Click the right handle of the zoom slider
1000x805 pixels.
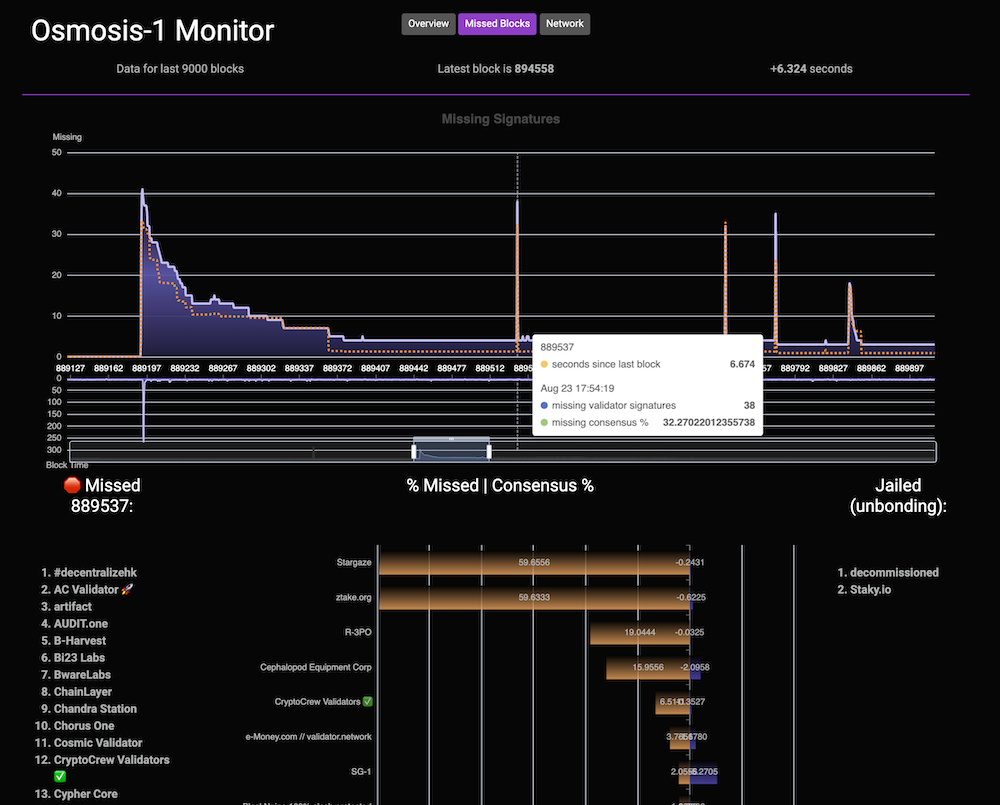[489, 452]
